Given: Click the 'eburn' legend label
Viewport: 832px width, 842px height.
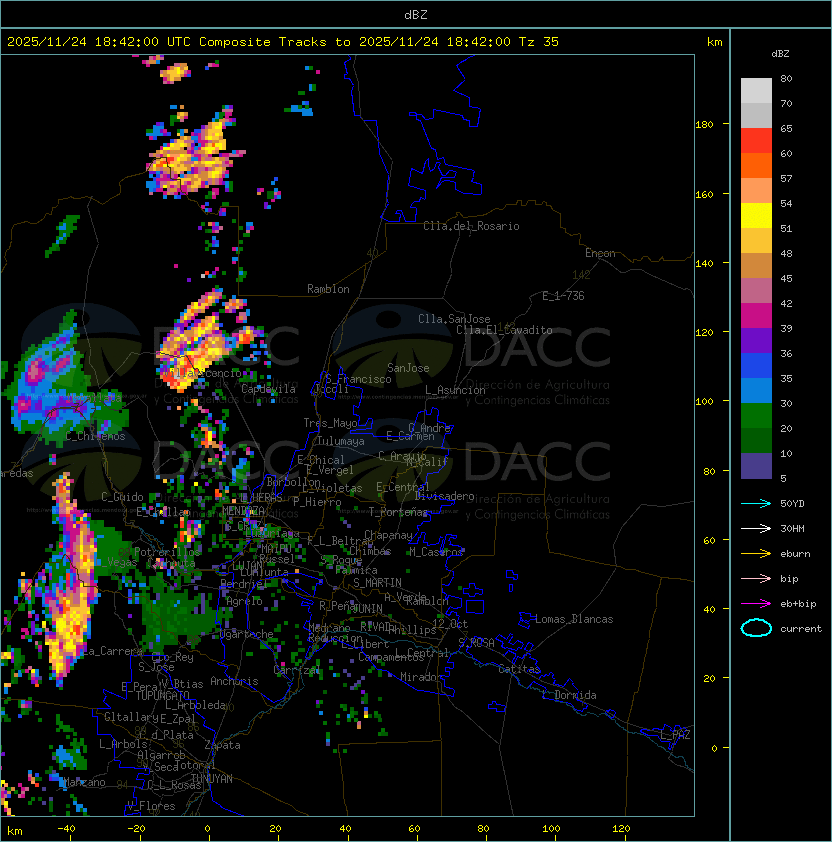Looking at the screenshot, I should pos(795,554).
